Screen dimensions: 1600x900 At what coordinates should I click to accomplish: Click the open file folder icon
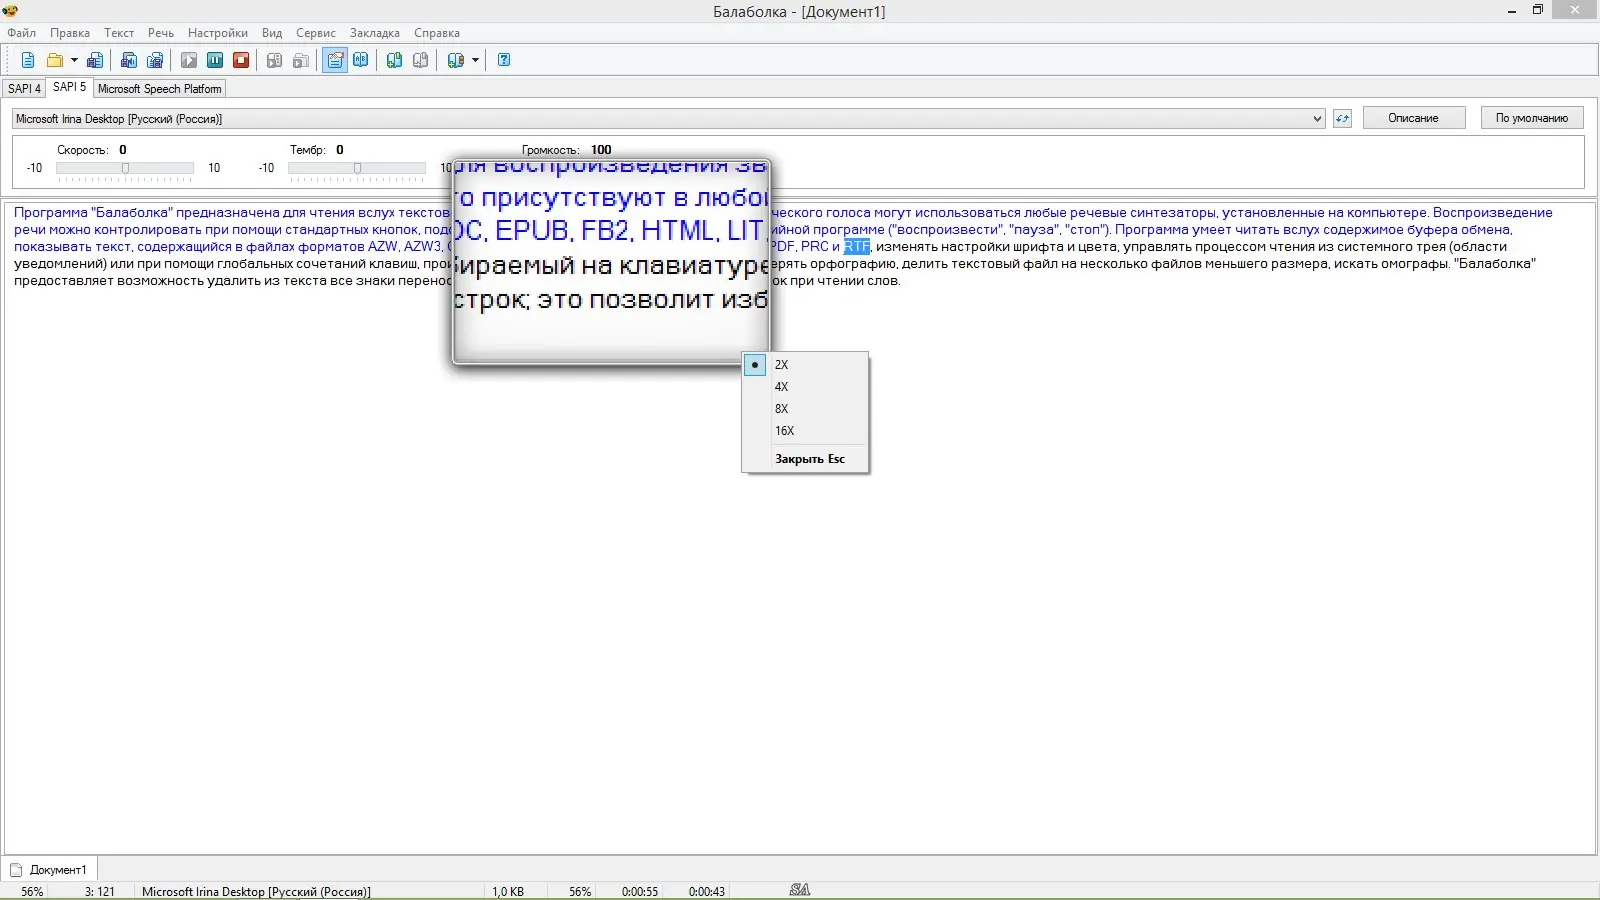pos(55,60)
